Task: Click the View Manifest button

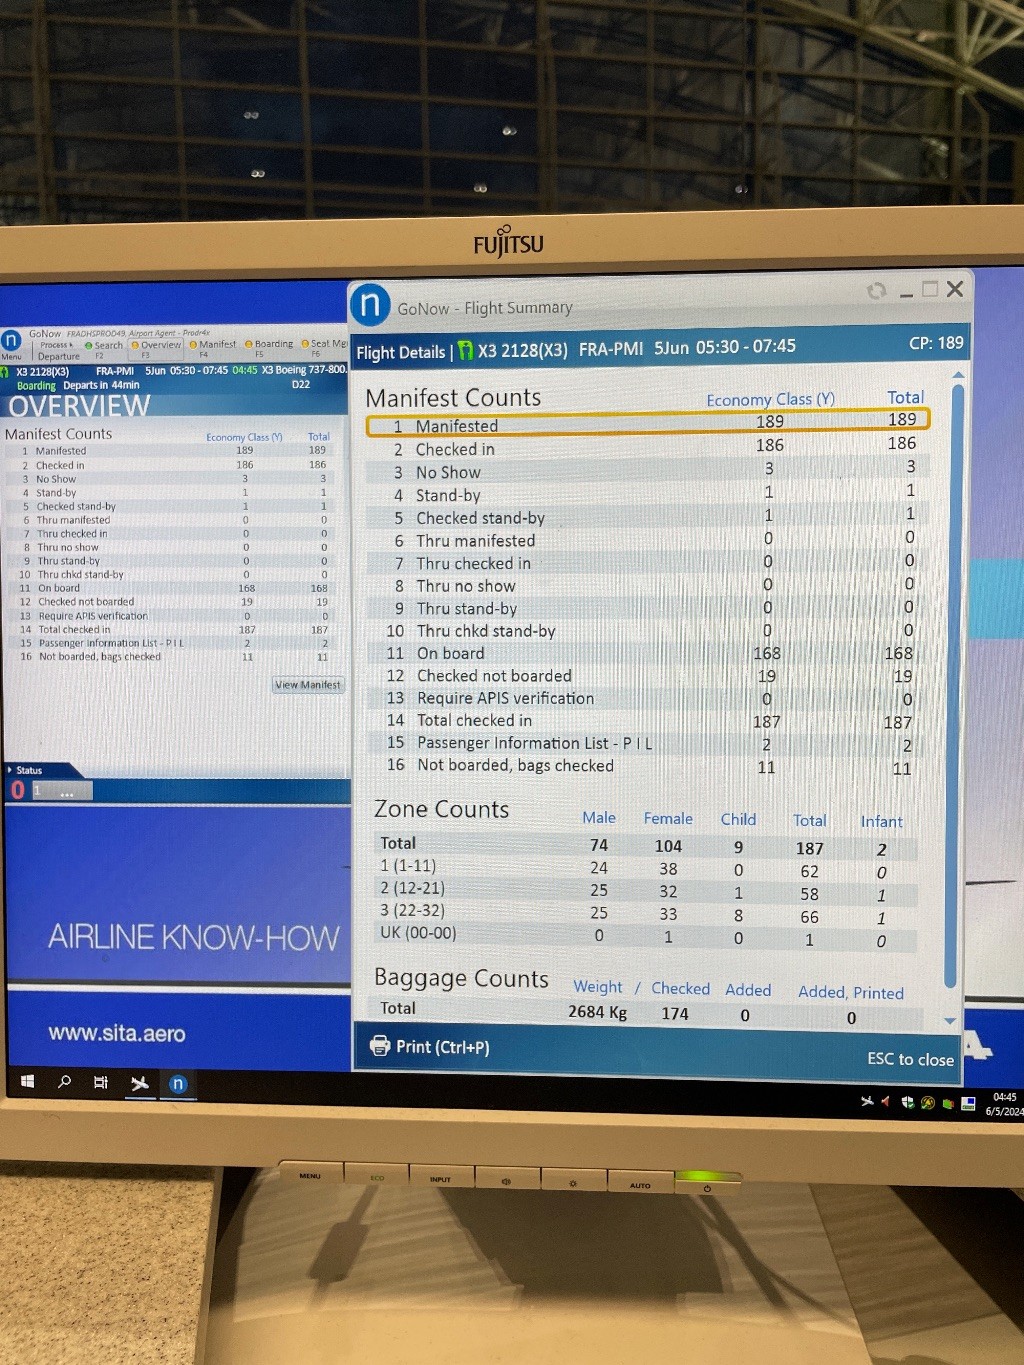Action: [308, 685]
